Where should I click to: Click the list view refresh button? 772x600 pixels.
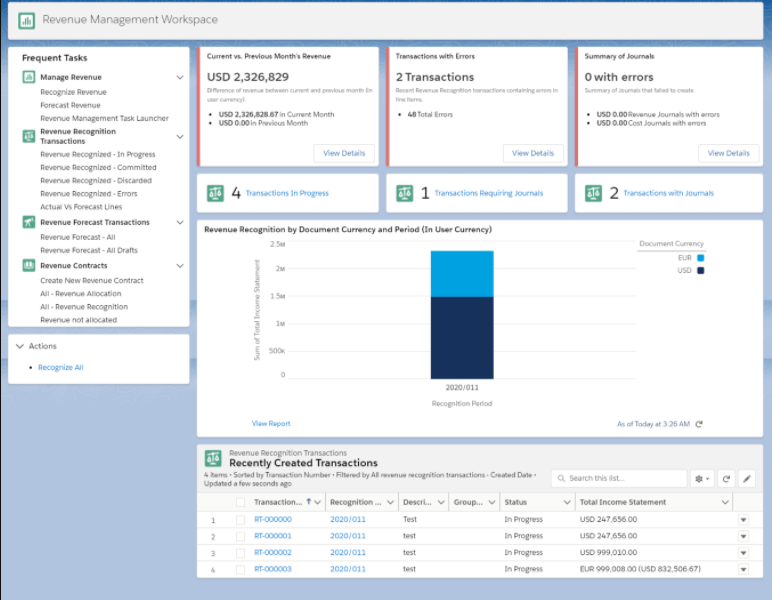(x=727, y=479)
